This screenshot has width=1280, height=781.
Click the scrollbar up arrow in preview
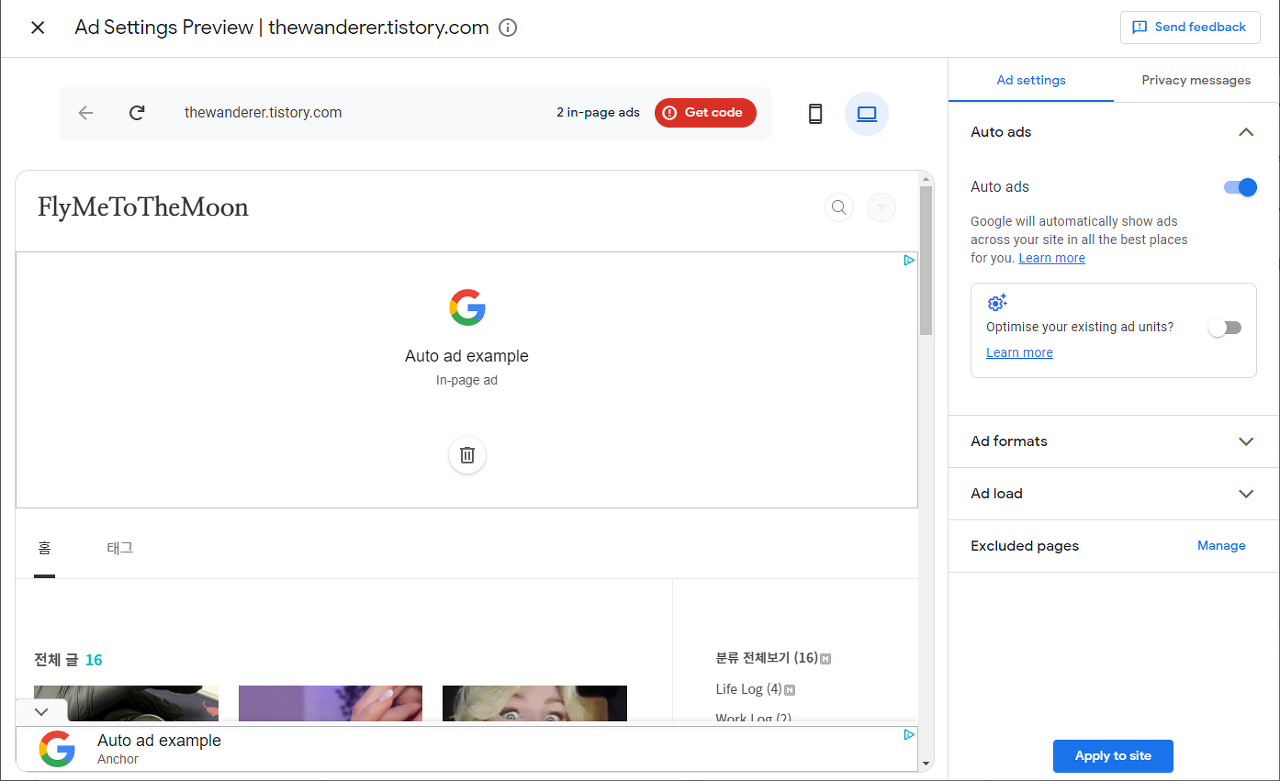coord(926,178)
